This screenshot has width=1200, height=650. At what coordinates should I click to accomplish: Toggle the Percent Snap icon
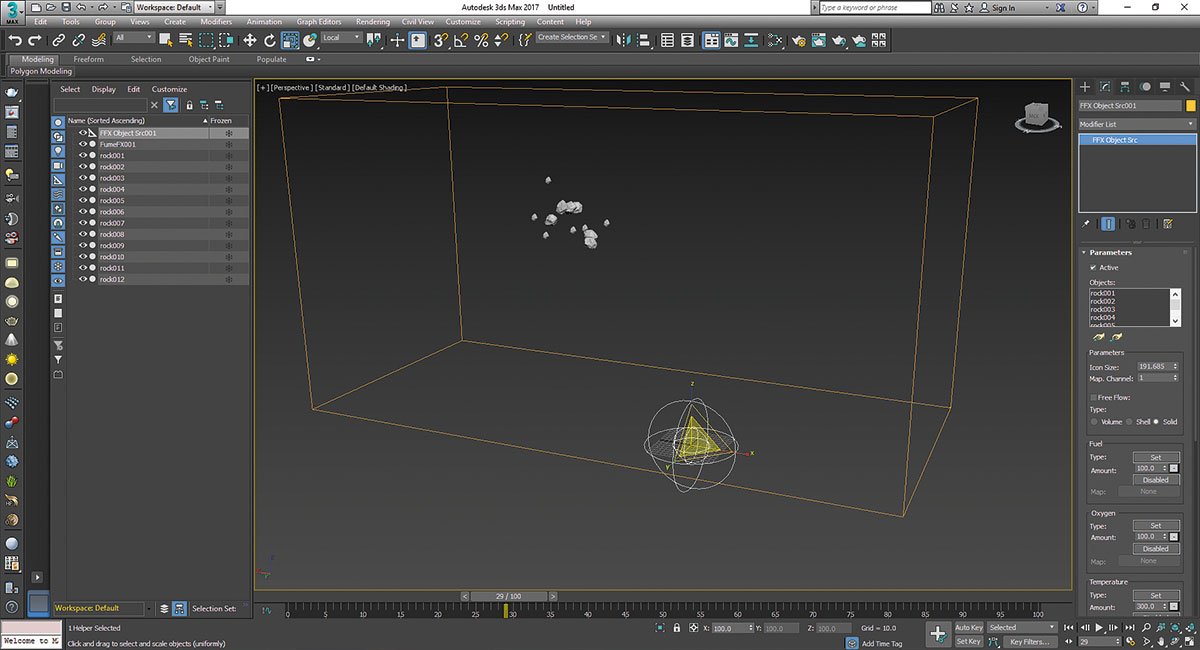[481, 40]
